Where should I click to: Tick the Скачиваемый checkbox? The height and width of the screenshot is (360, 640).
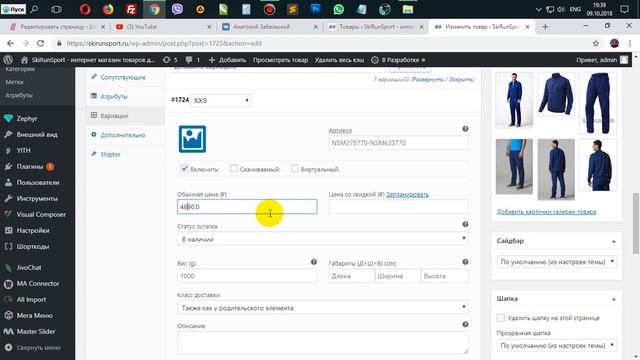pyautogui.click(x=233, y=168)
